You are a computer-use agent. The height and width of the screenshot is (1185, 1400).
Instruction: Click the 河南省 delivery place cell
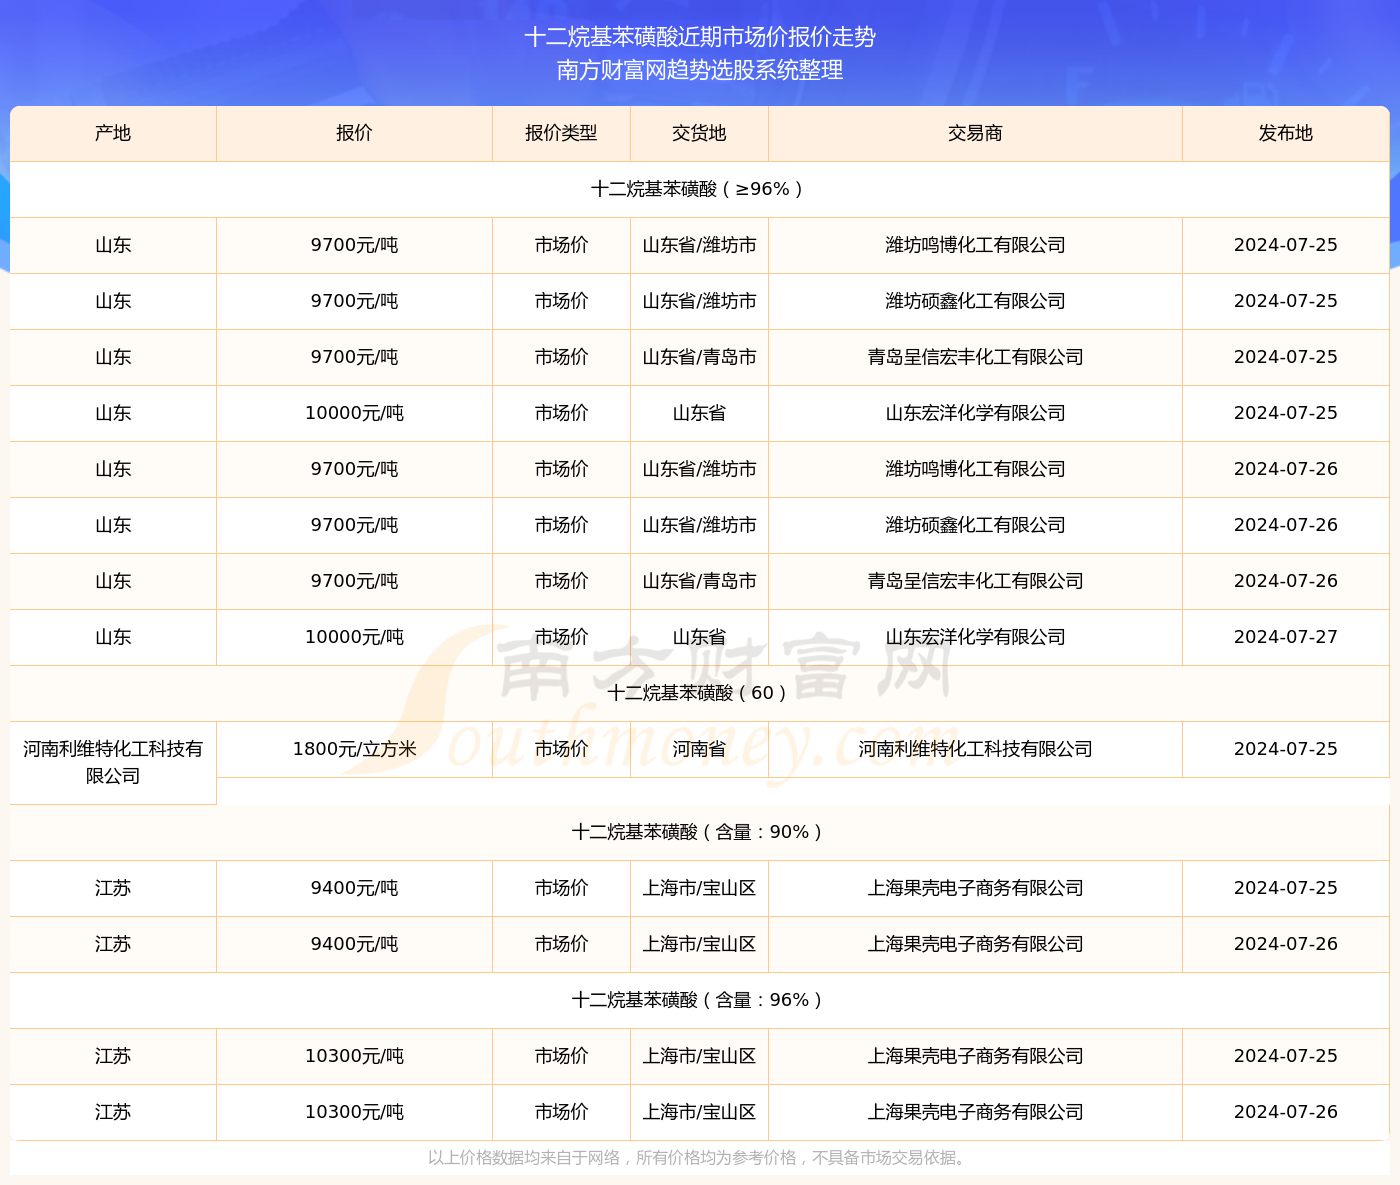pos(699,749)
